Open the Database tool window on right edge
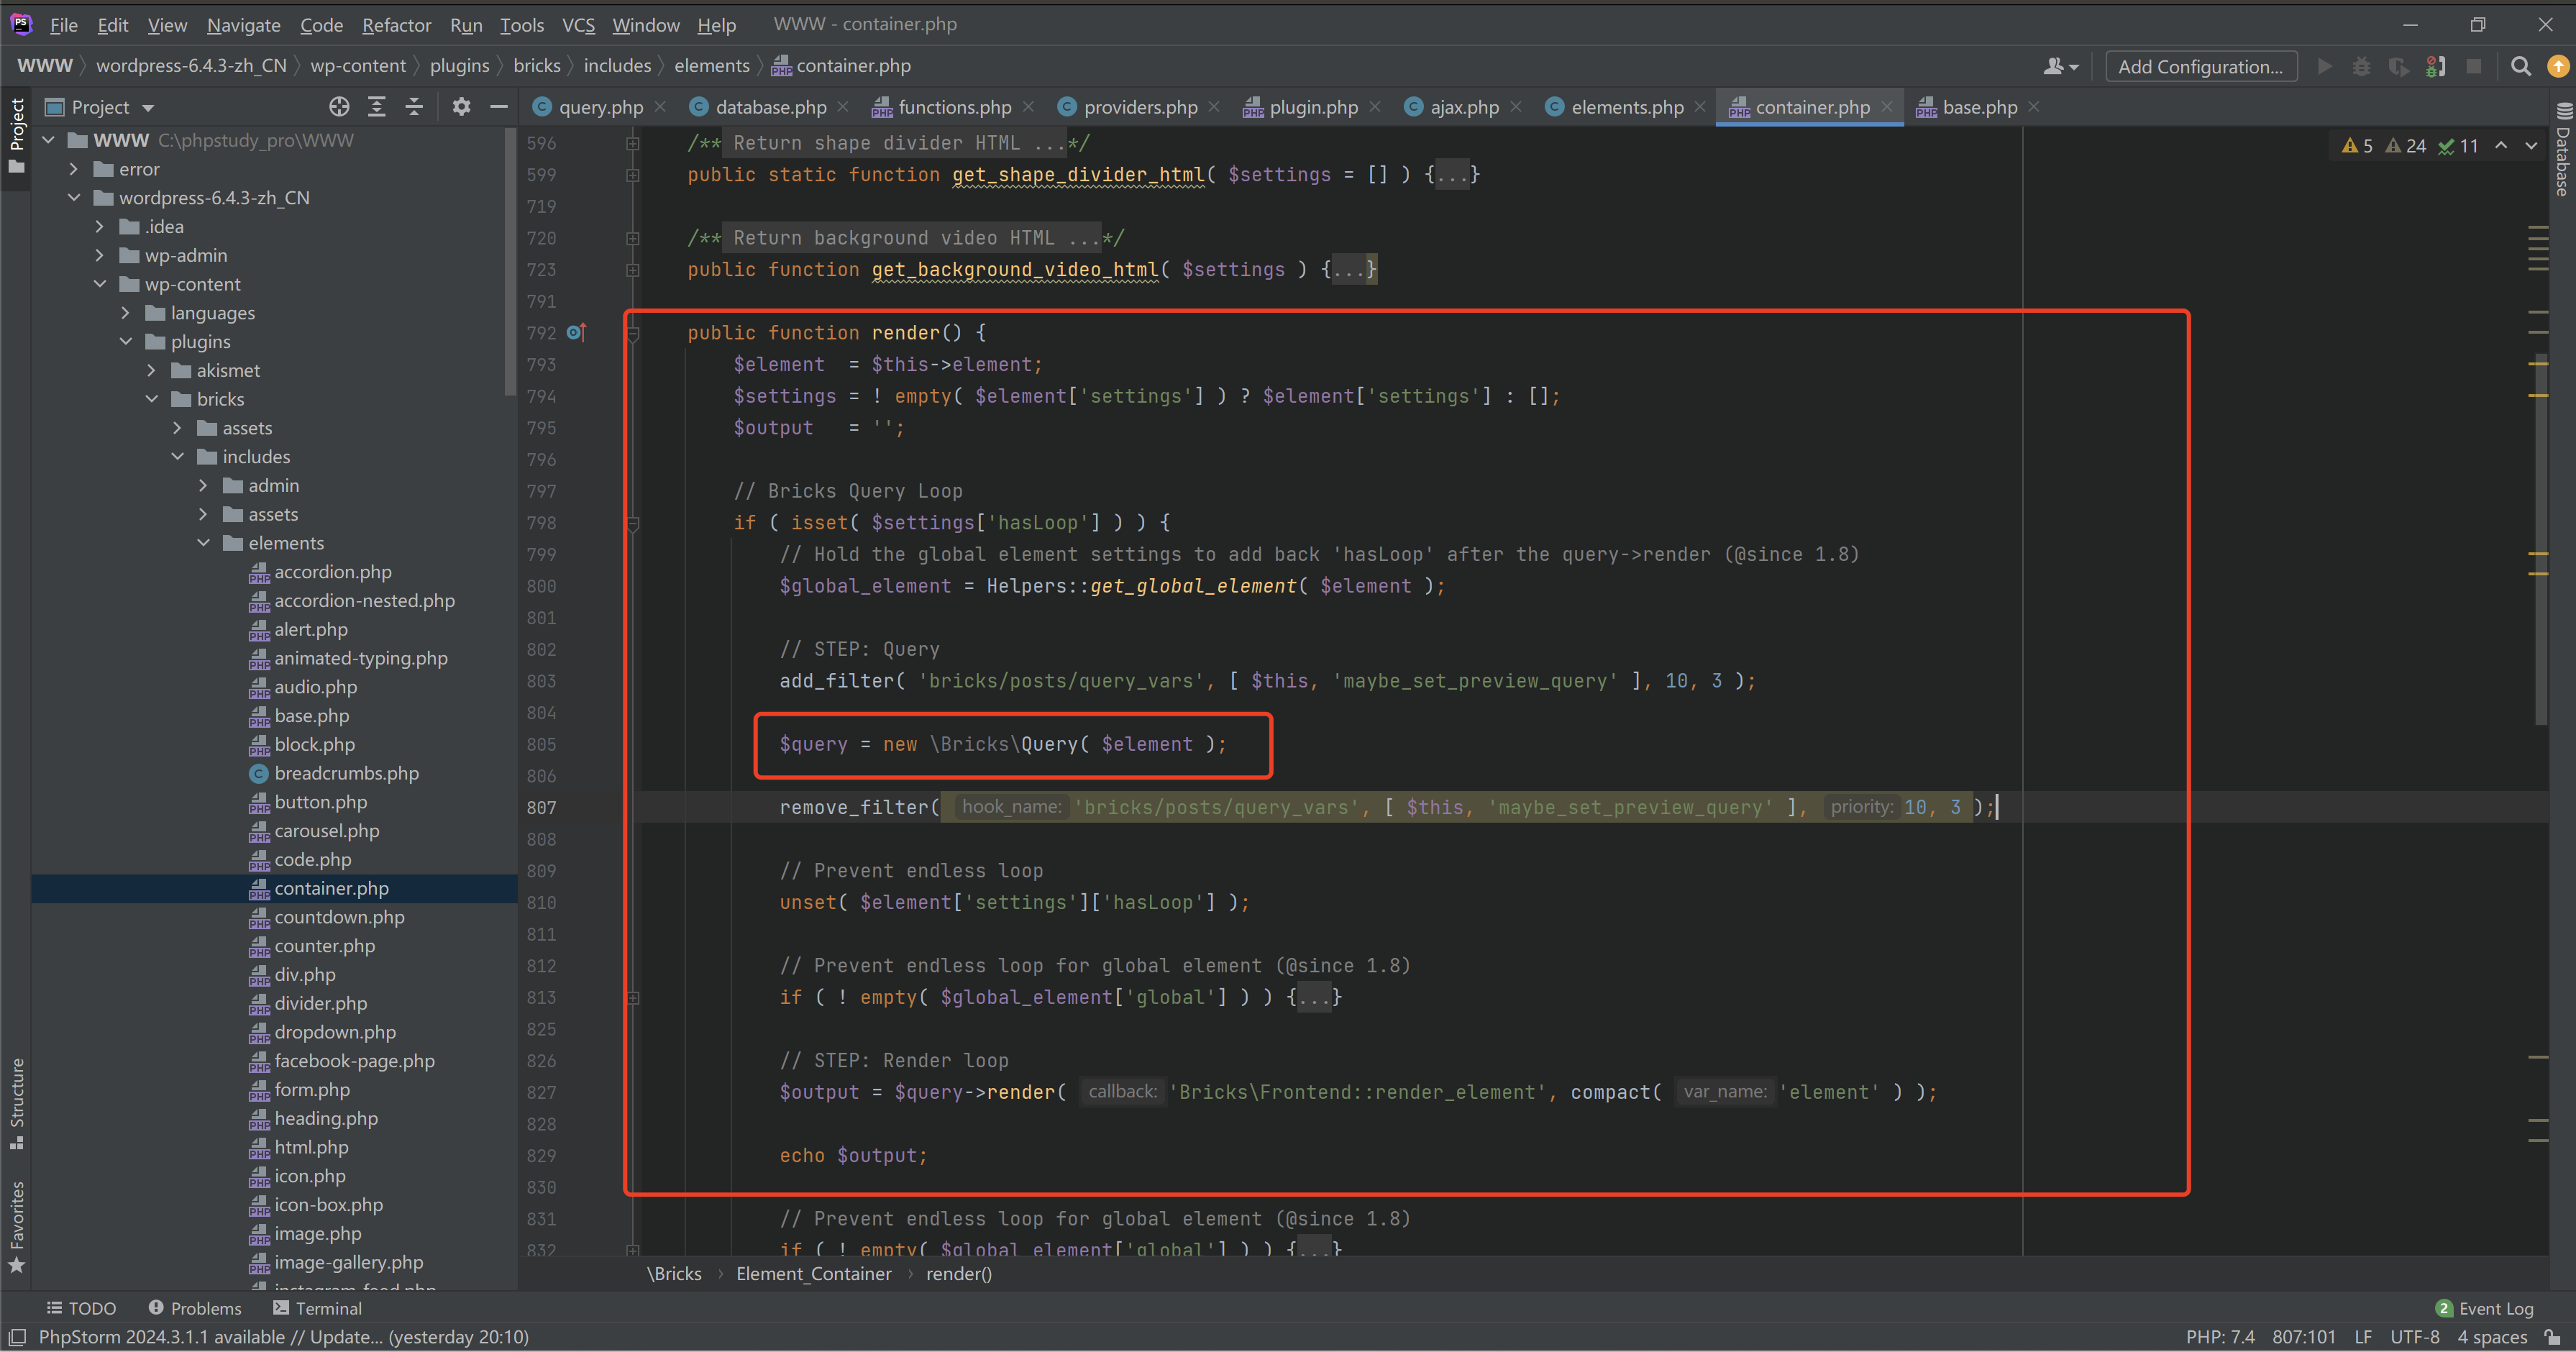This screenshot has width=2576, height=1352. pyautogui.click(x=2563, y=150)
